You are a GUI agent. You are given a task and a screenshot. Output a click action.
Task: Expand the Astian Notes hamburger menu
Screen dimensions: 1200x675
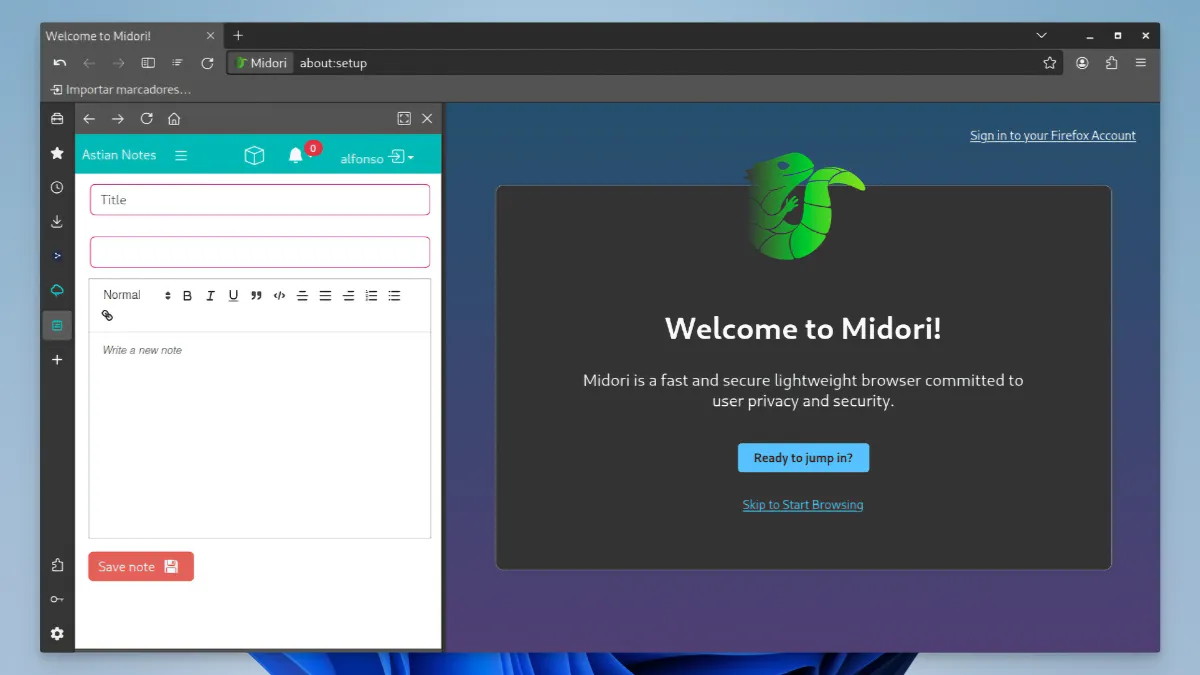(181, 155)
